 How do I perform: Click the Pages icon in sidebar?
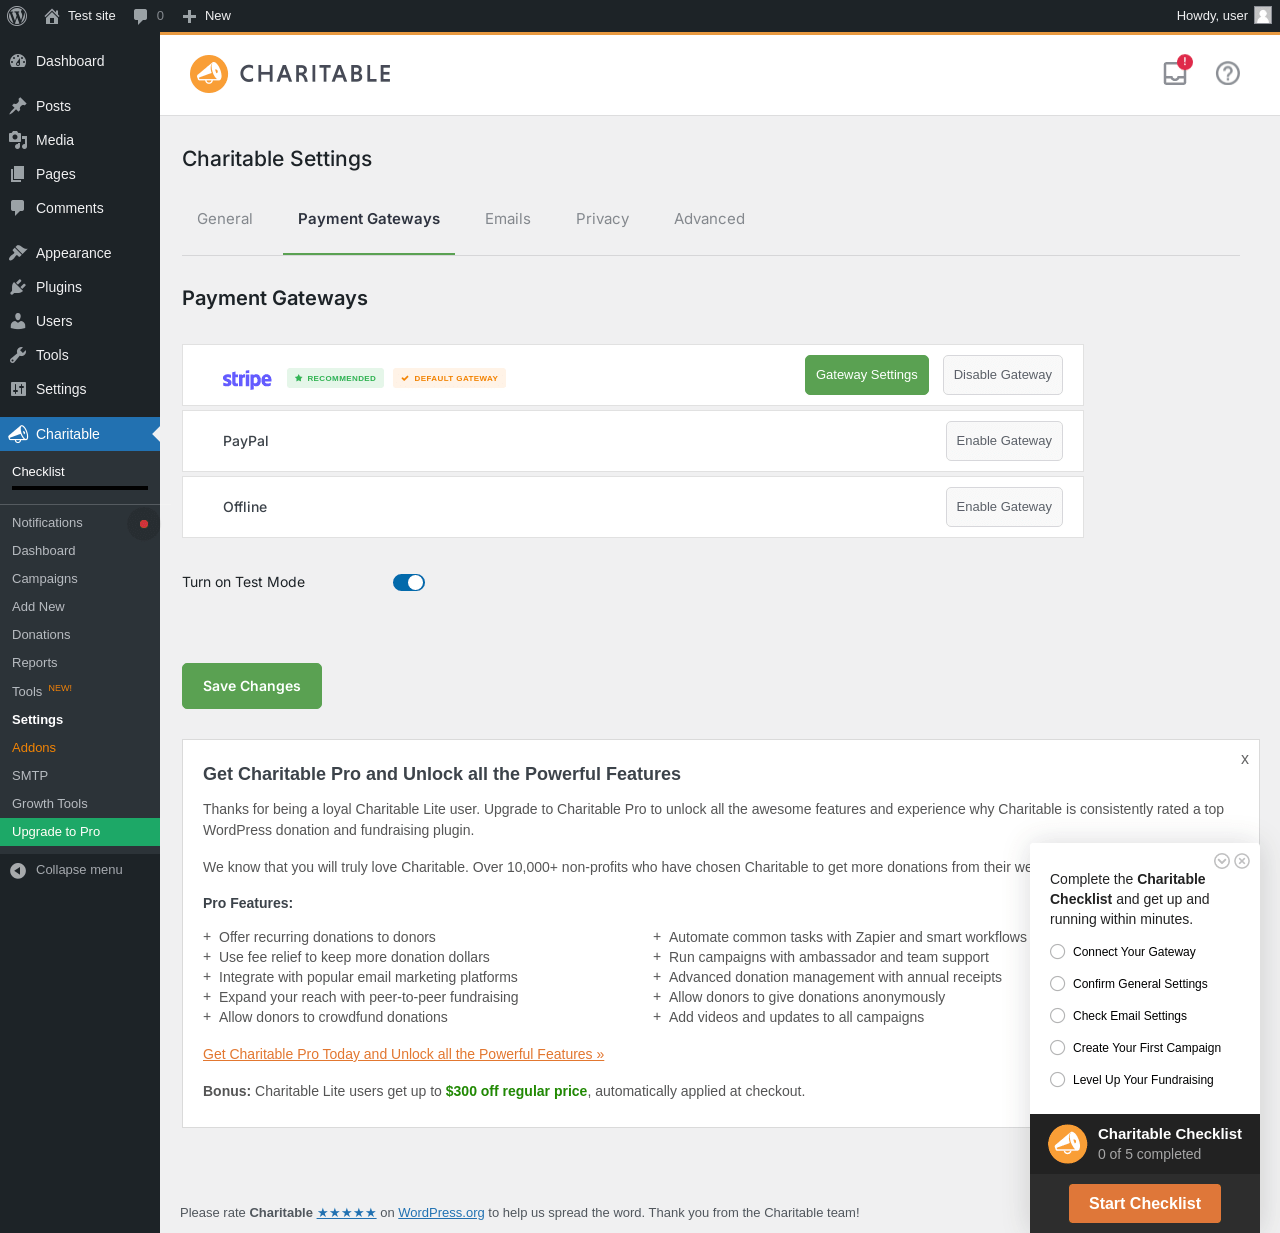(x=18, y=174)
